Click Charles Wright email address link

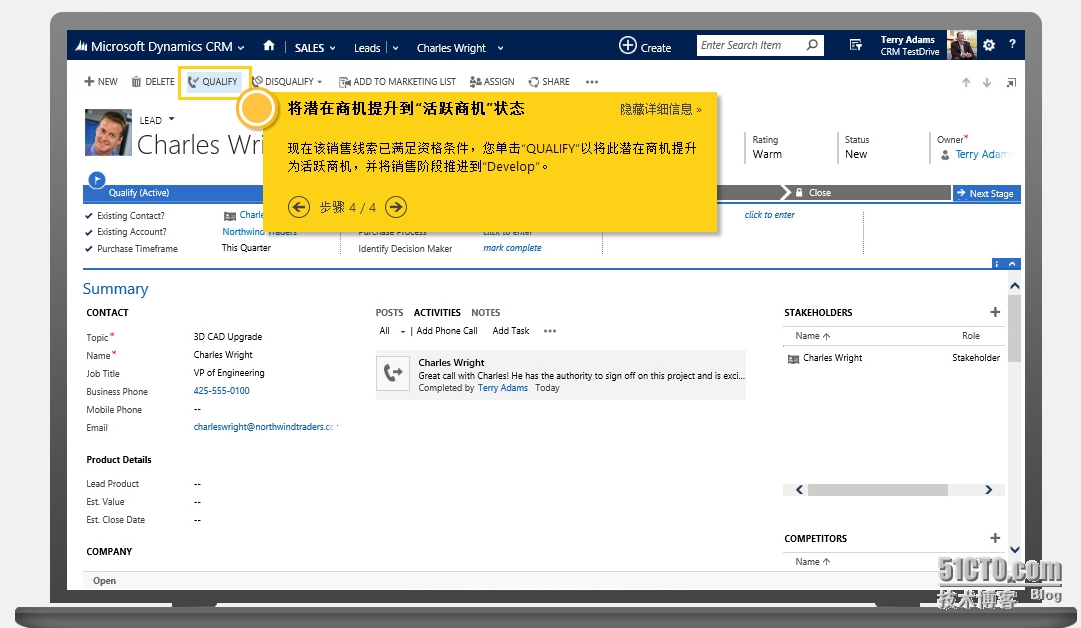(264, 427)
